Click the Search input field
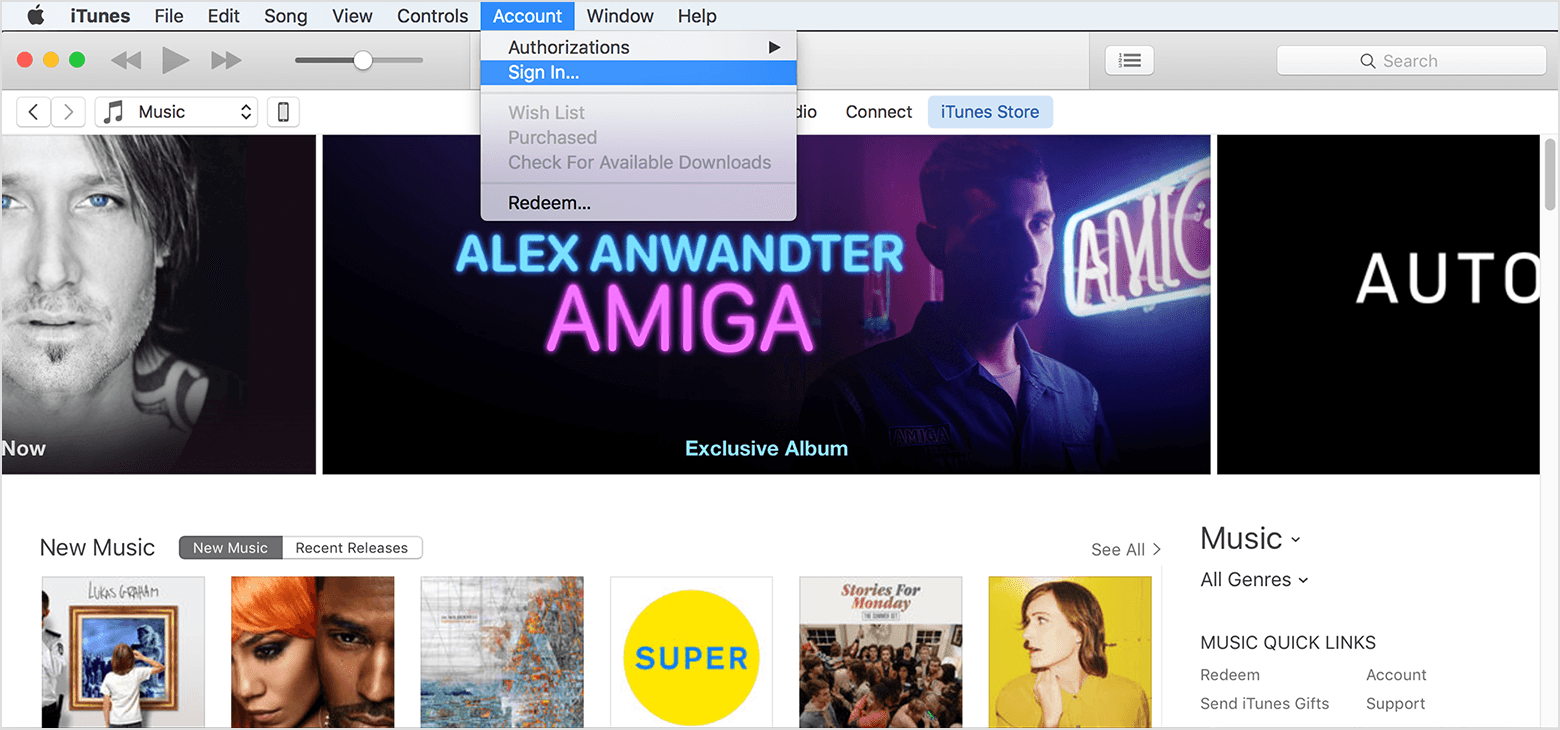 [x=1411, y=61]
